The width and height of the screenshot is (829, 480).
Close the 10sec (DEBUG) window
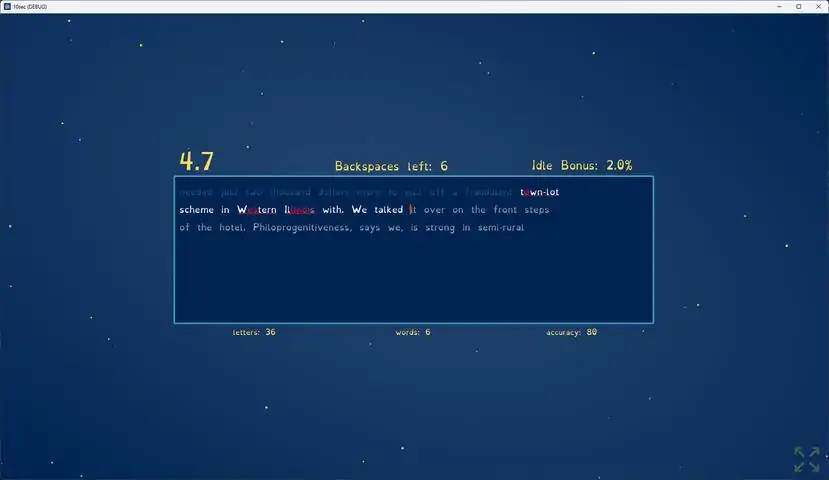point(818,6)
